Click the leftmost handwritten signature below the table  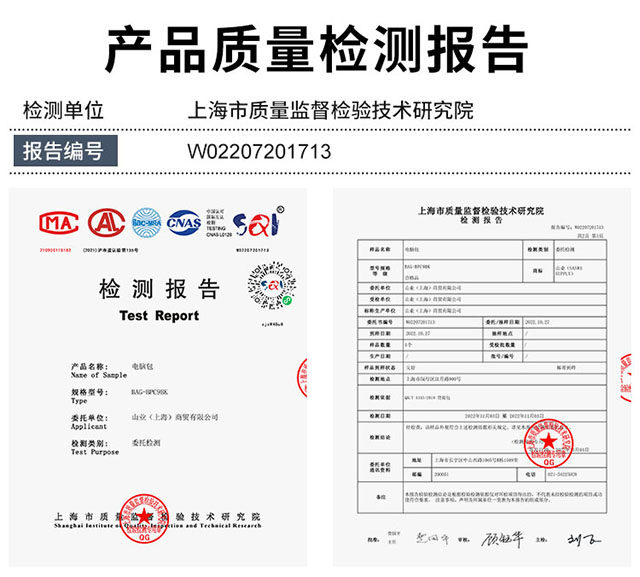(x=433, y=539)
